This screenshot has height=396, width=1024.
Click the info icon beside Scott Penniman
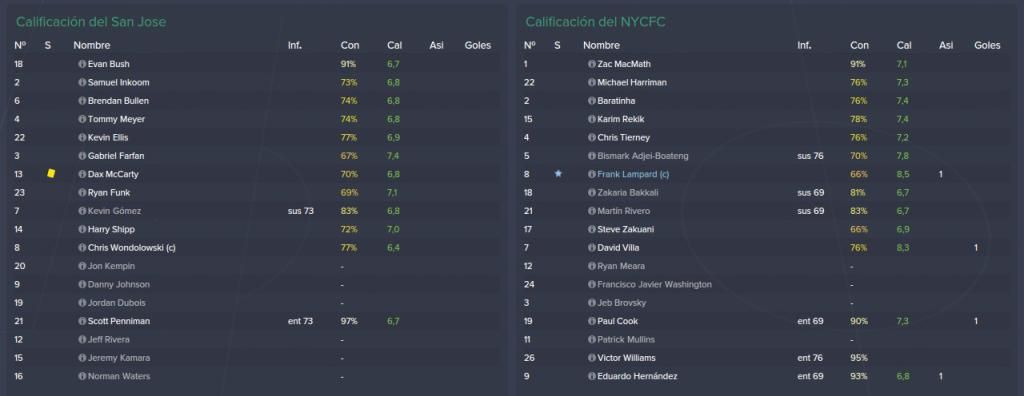click(x=82, y=321)
